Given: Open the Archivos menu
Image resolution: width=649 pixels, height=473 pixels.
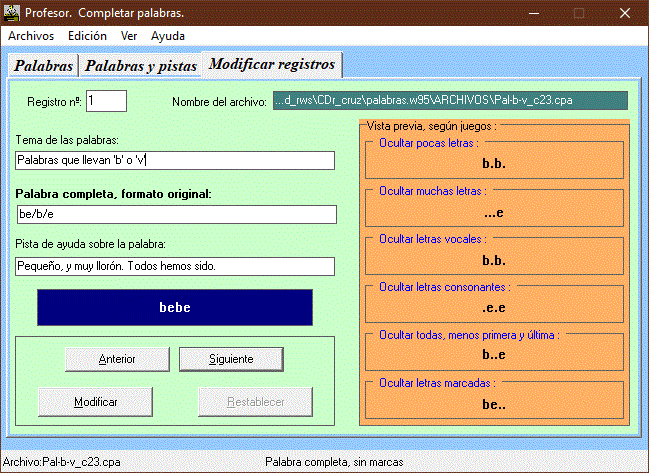Looking at the screenshot, I should tap(31, 36).
